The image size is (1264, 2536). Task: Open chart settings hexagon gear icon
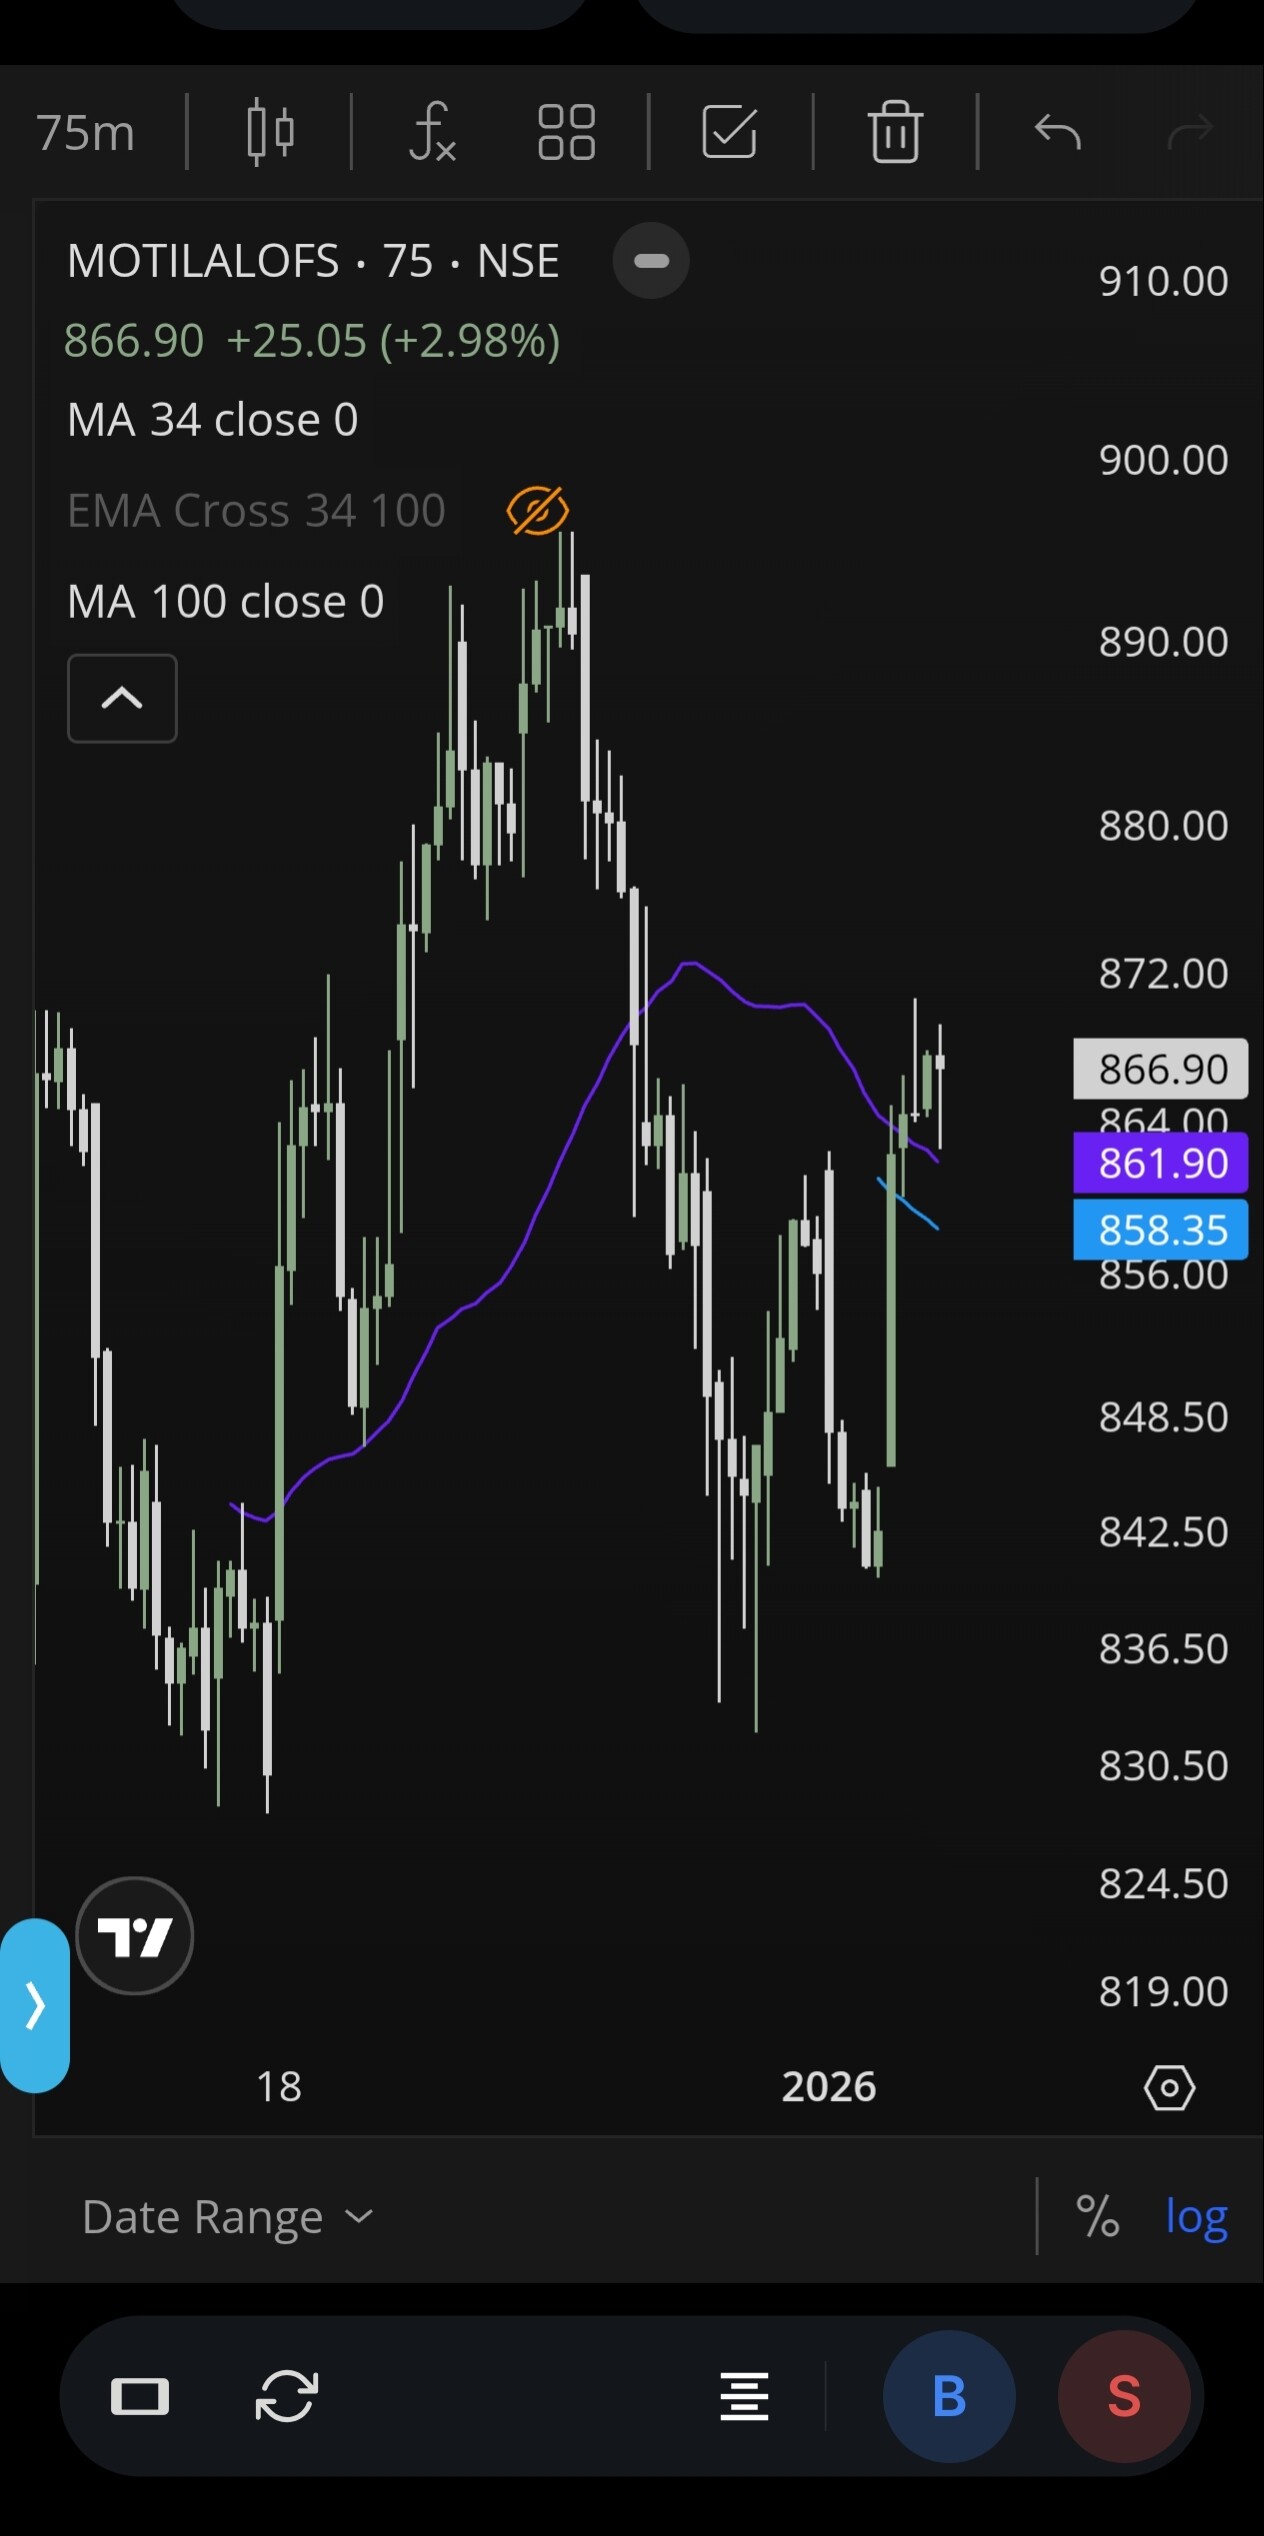pos(1169,2088)
